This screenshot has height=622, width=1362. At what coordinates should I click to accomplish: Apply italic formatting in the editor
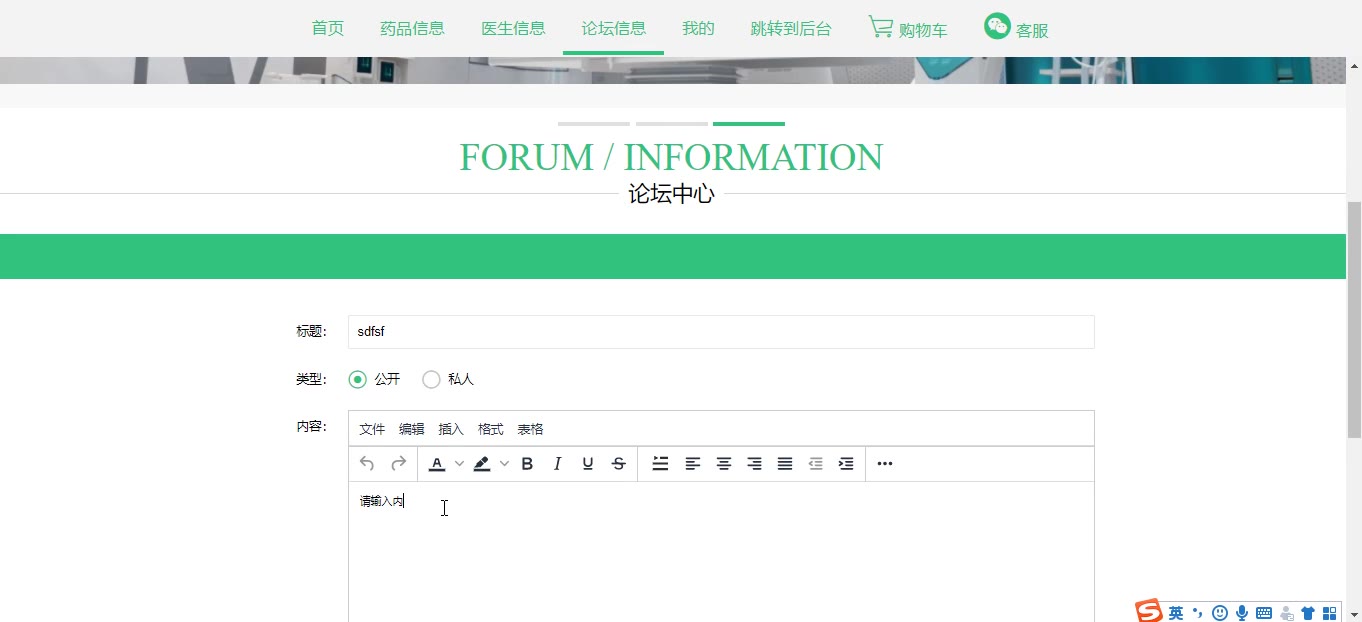pyautogui.click(x=558, y=464)
